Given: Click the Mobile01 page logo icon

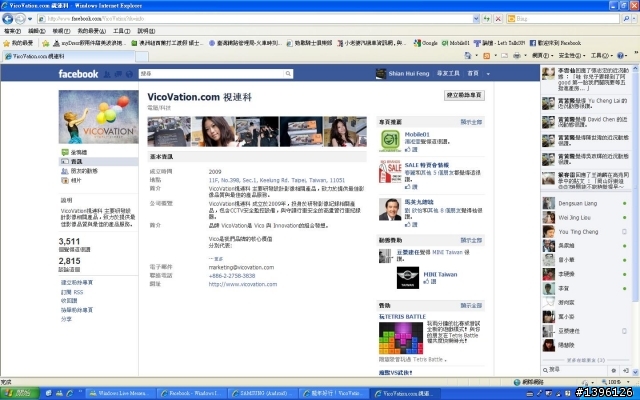Looking at the screenshot, I should tap(390, 140).
